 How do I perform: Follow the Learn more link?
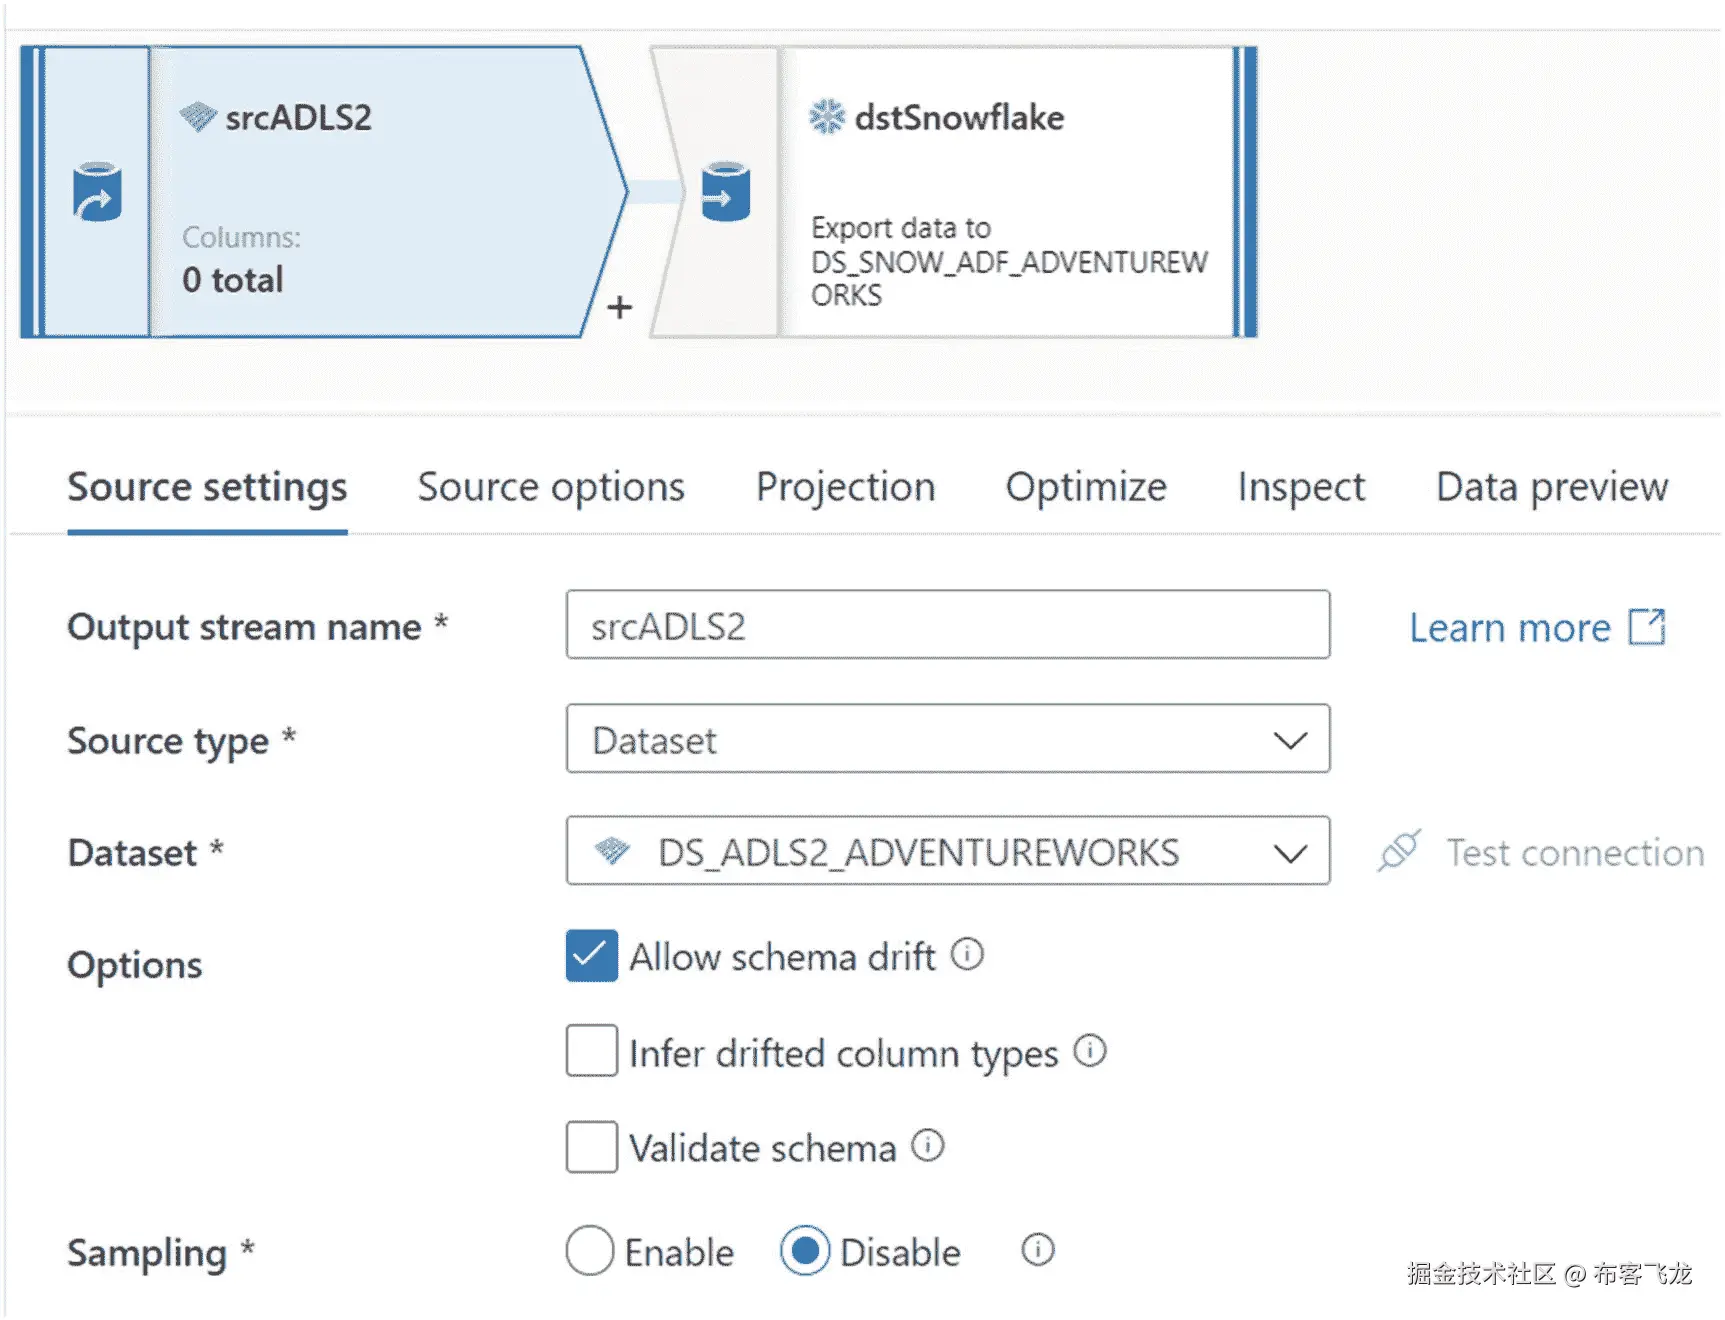1510,627
